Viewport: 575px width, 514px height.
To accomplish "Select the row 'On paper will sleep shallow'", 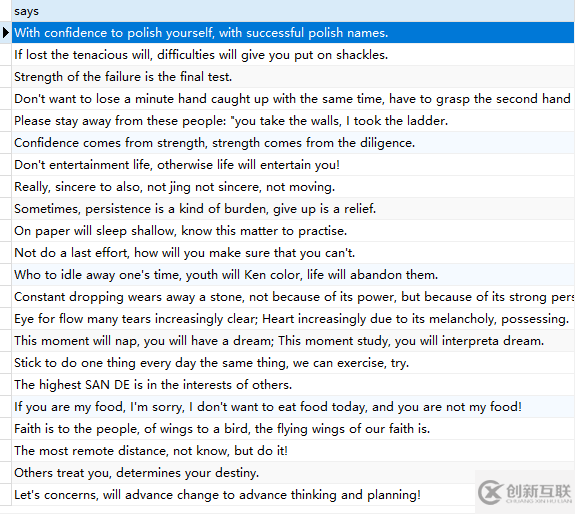I will [x=293, y=231].
